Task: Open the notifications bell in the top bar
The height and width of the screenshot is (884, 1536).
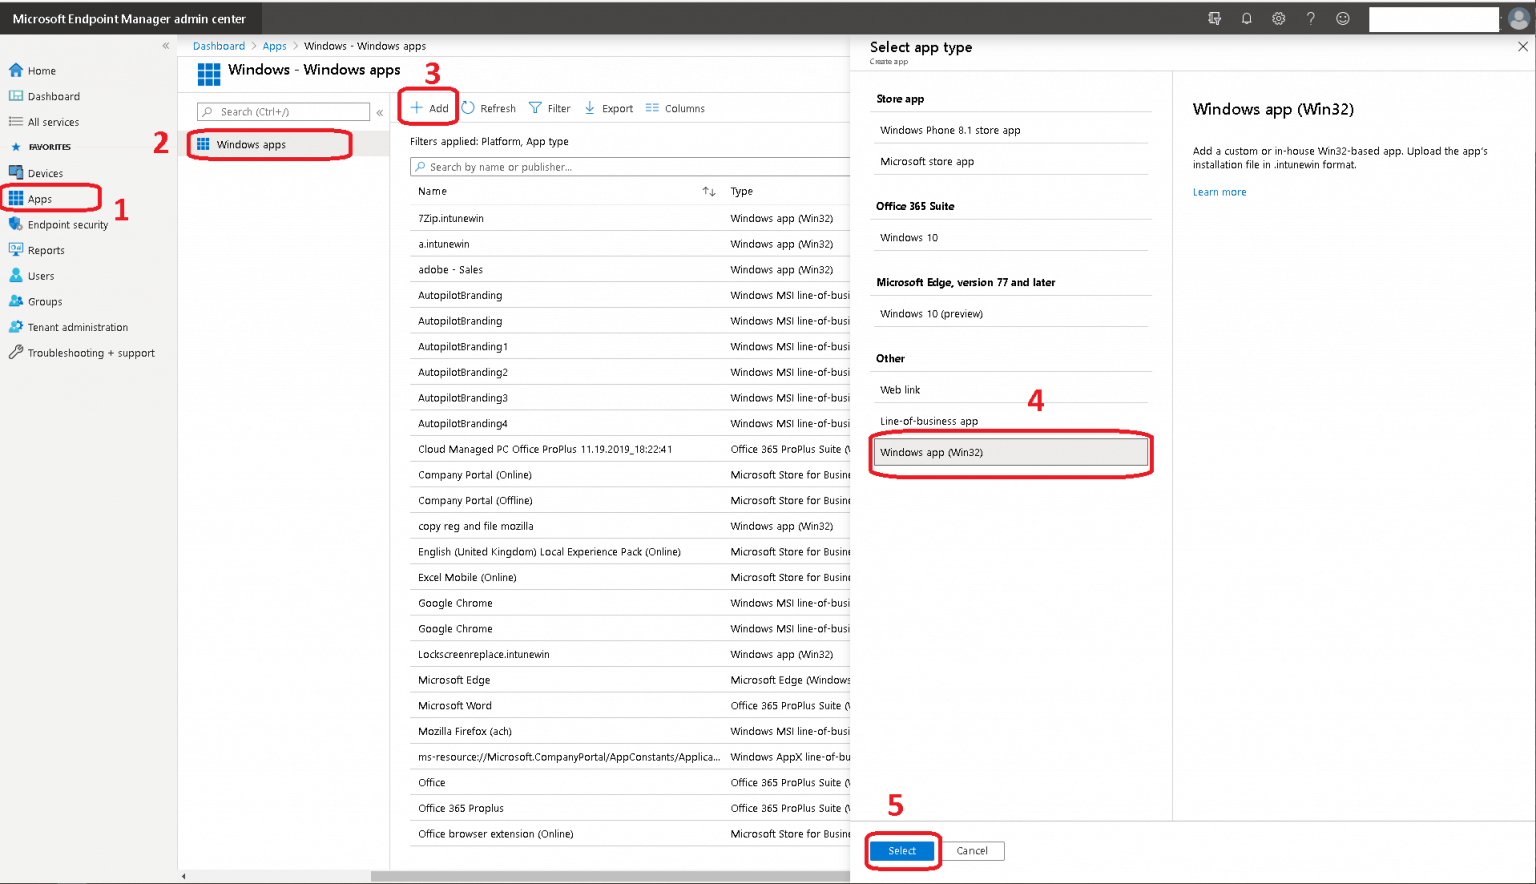Action: coord(1246,18)
